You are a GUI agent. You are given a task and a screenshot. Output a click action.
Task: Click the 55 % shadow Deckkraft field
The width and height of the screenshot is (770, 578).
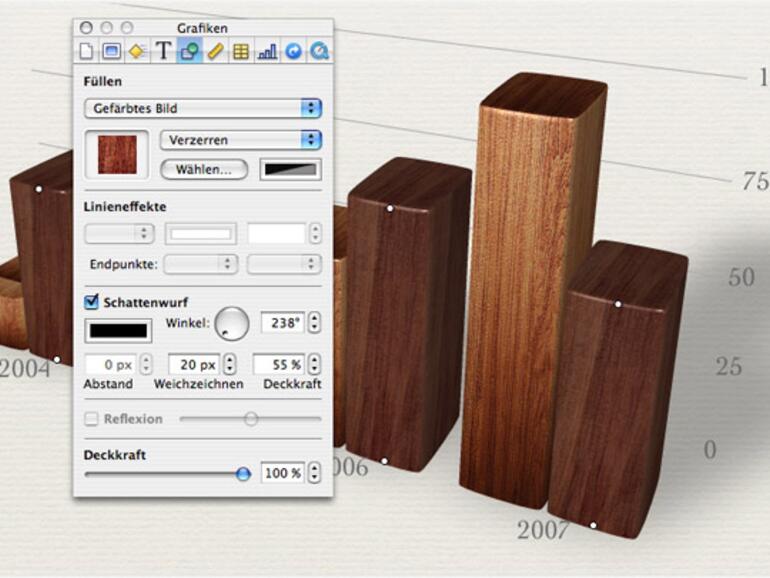click(x=278, y=365)
